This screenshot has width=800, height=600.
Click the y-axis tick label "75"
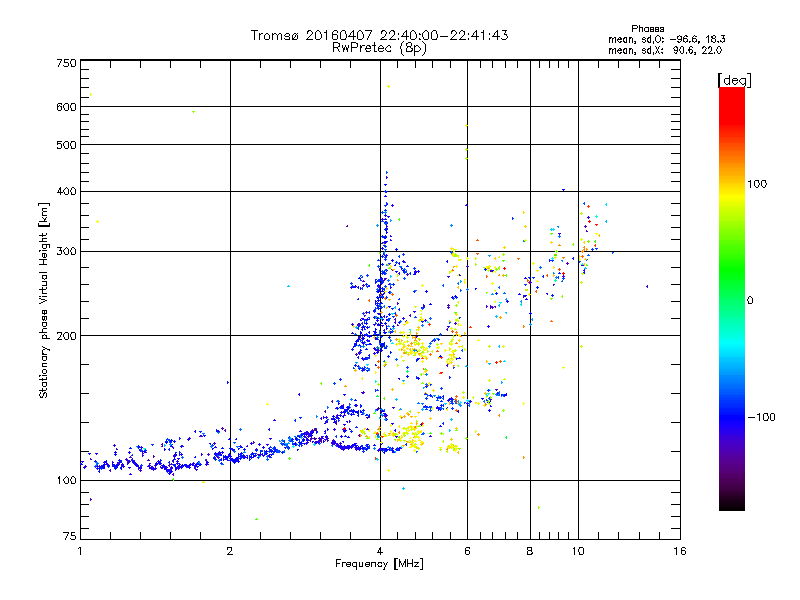click(70, 536)
